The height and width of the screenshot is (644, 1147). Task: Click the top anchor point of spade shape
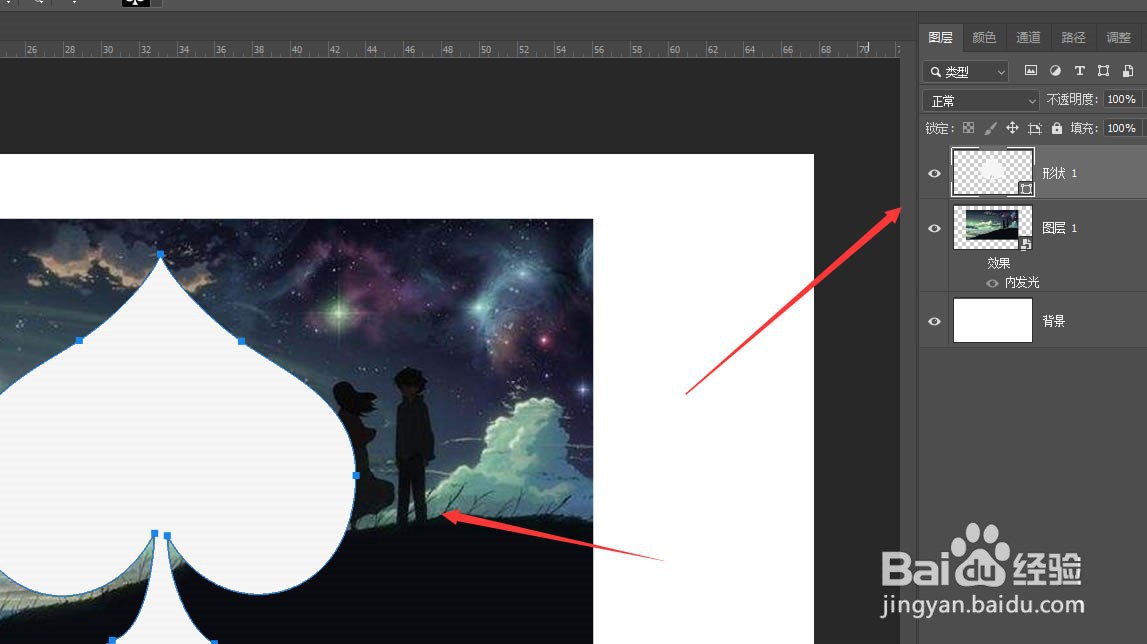click(x=160, y=254)
